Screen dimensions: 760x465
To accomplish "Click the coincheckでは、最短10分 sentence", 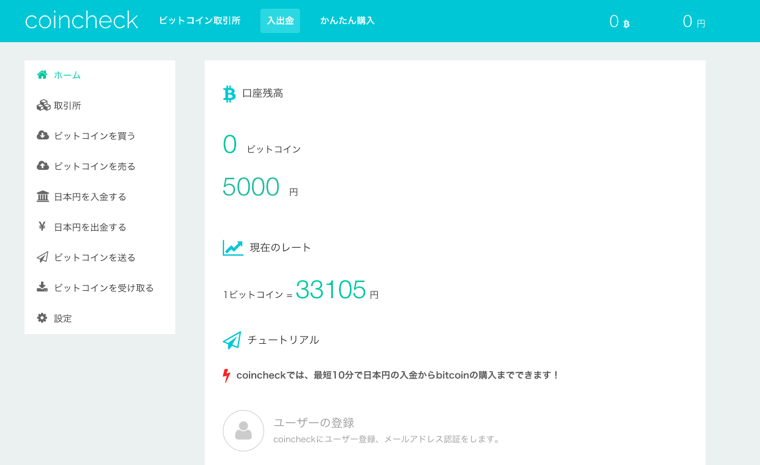I will tap(398, 375).
